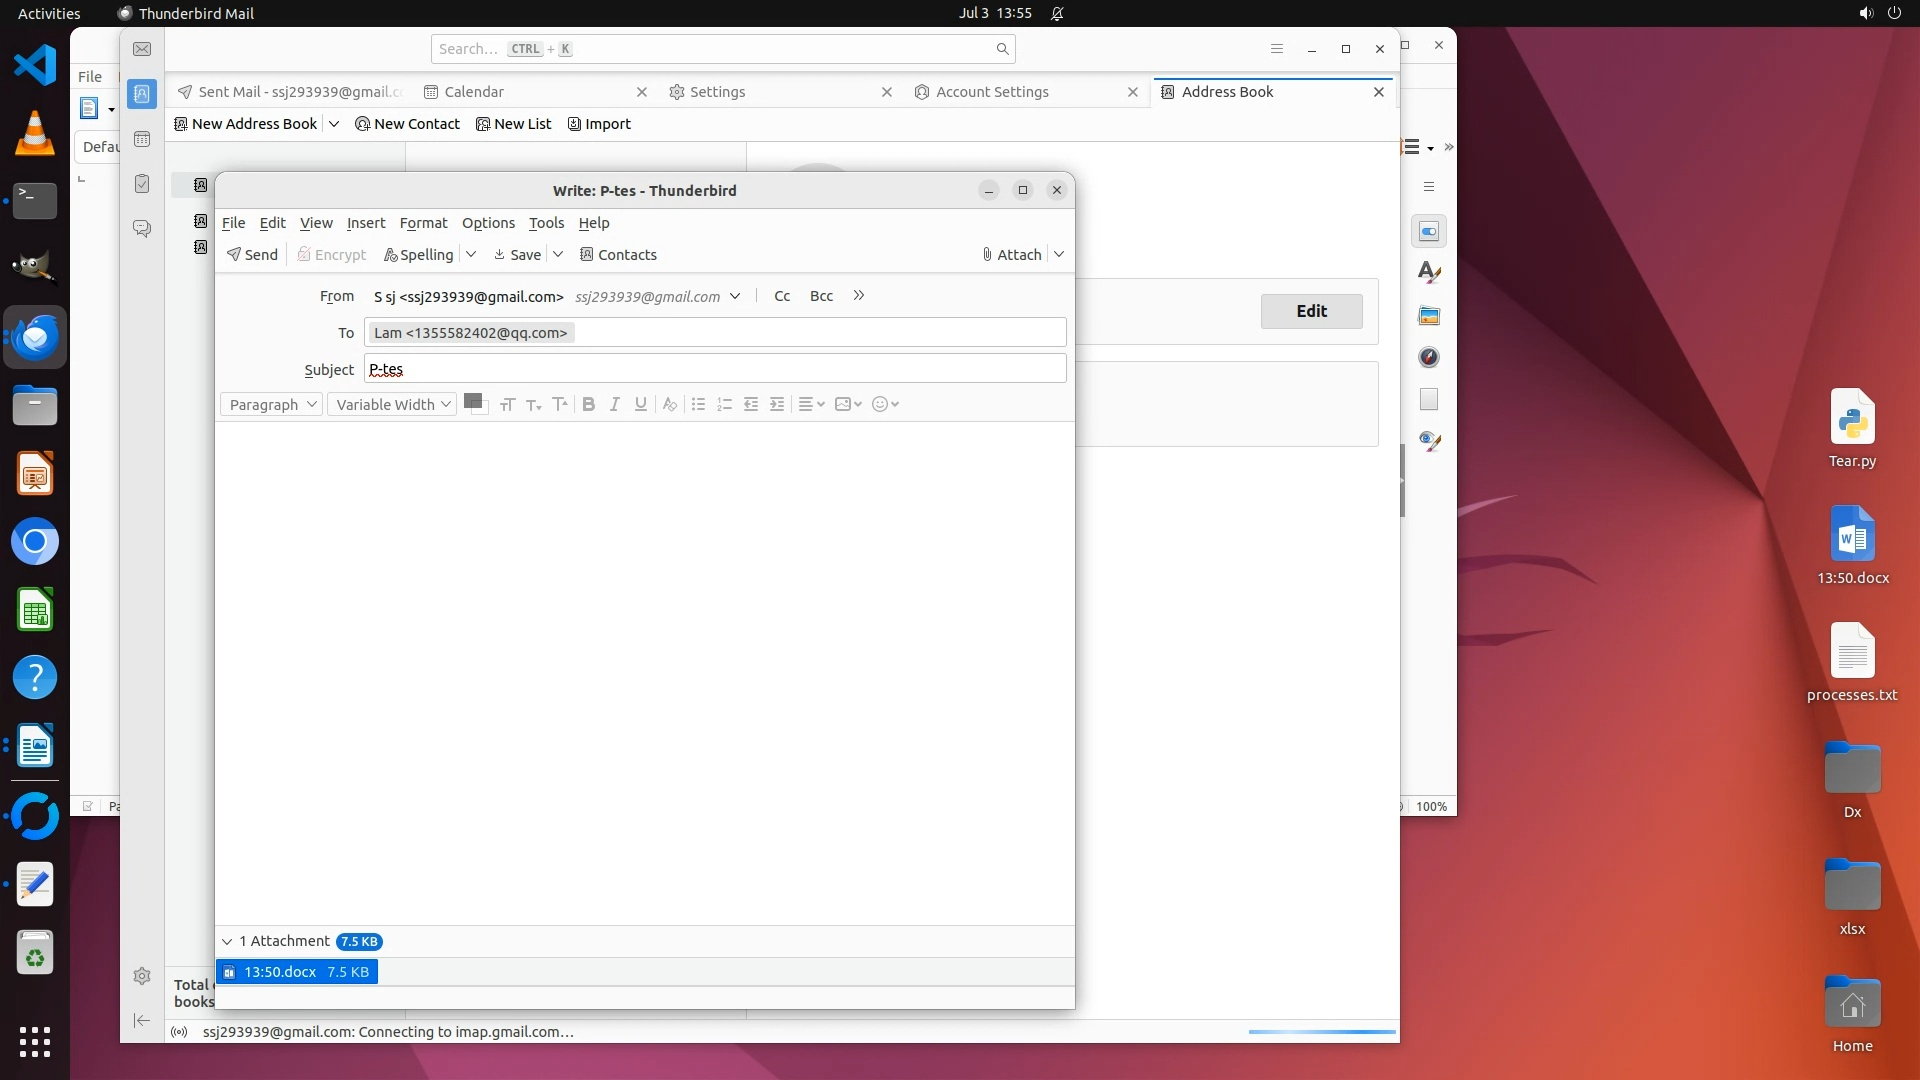Viewport: 1920px width, 1080px height.
Task: Open the Paragraph style dropdown
Action: tap(272, 404)
